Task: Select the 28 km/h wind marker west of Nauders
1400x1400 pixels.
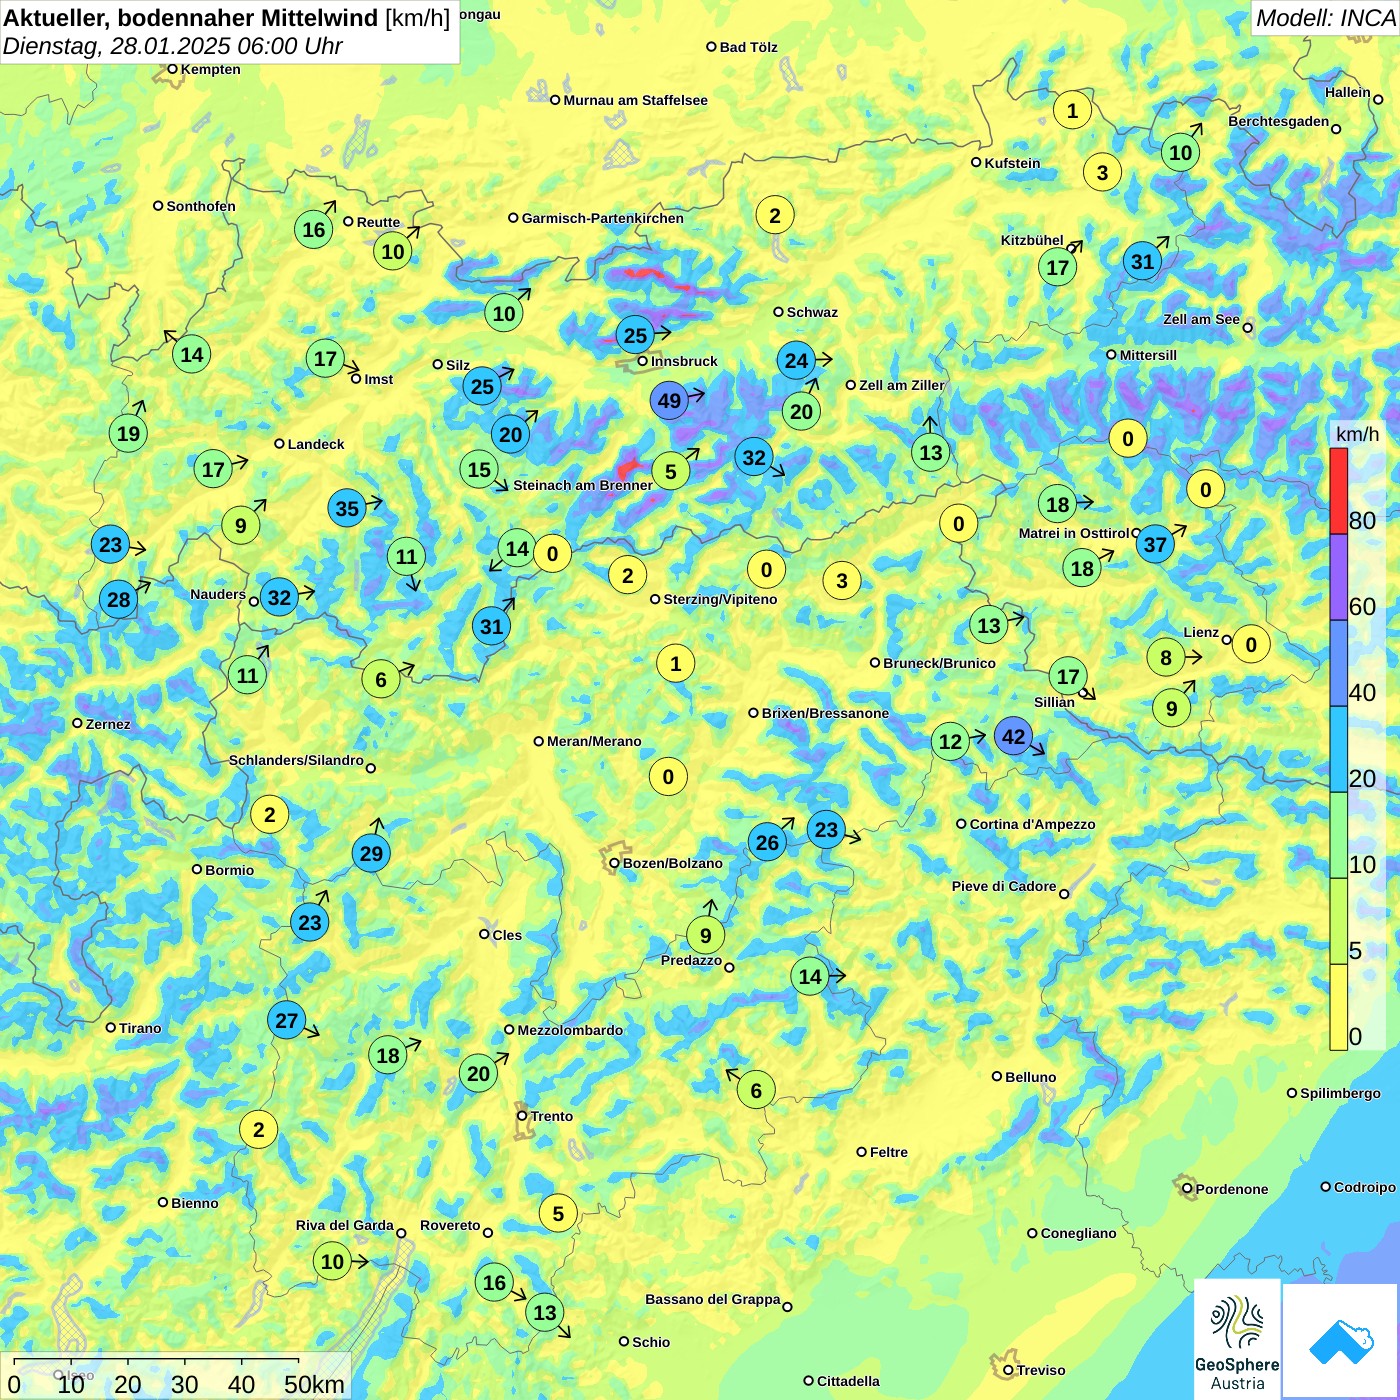Action: point(118,600)
